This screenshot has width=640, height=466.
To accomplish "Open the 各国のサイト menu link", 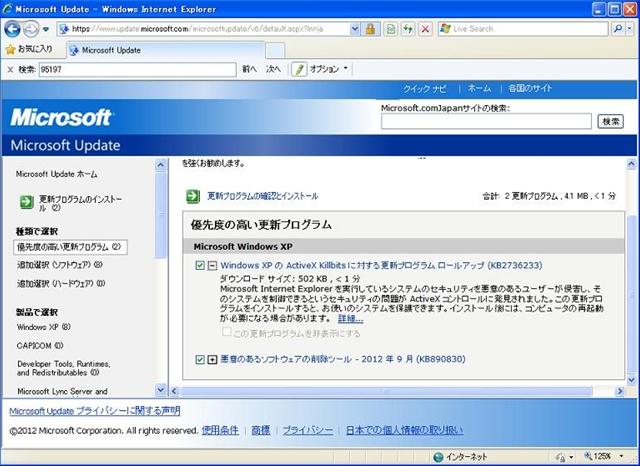I will click(530, 88).
